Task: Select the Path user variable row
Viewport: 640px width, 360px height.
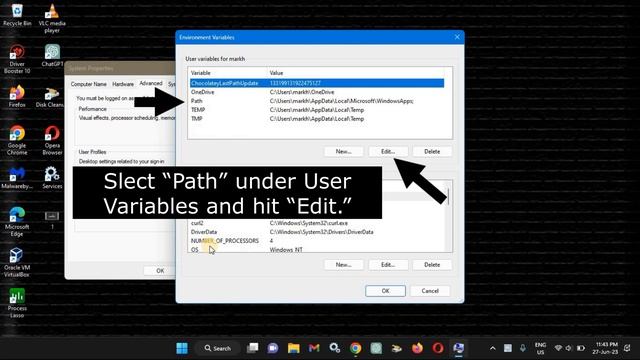Action: 317,101
